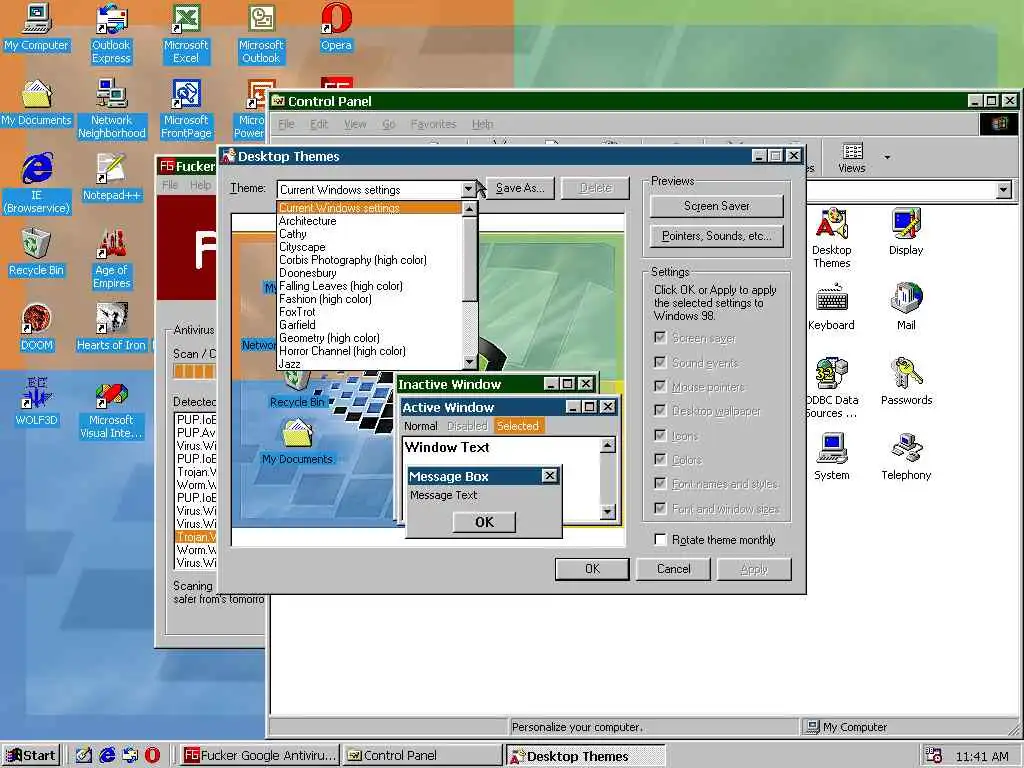Switch to Control Panel taskbar button
1024x768 pixels.
(423, 756)
